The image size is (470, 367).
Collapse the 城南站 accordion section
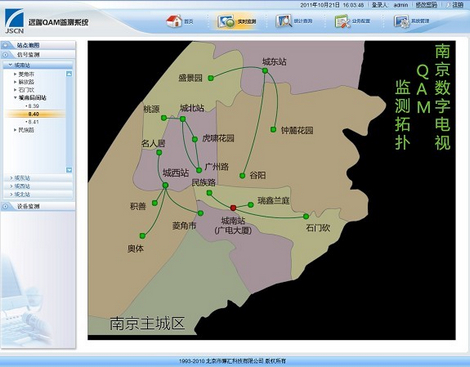click(x=38, y=65)
